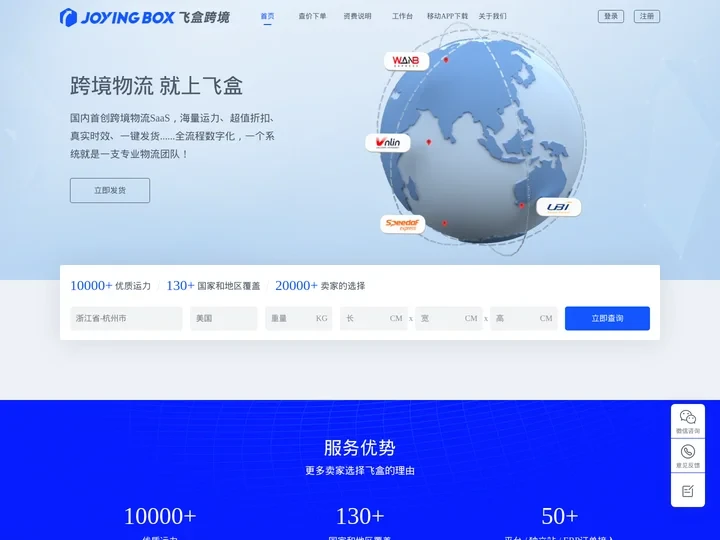Click the blue 立即查询 button
This screenshot has height=540, width=720.
click(607, 318)
